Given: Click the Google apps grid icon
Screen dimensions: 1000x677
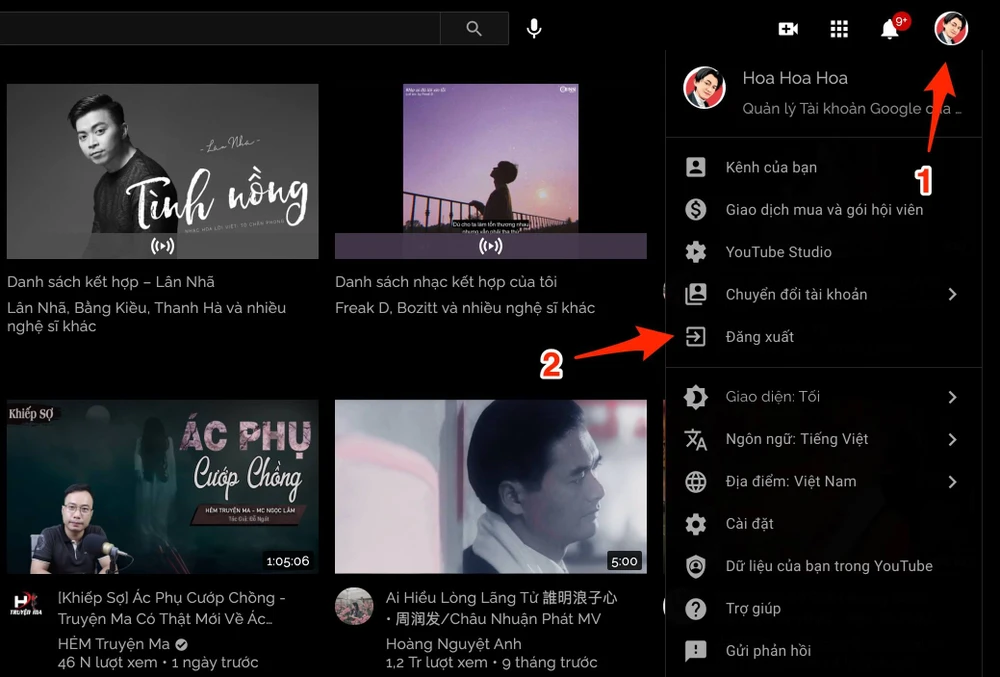Looking at the screenshot, I should pyautogui.click(x=839, y=28).
